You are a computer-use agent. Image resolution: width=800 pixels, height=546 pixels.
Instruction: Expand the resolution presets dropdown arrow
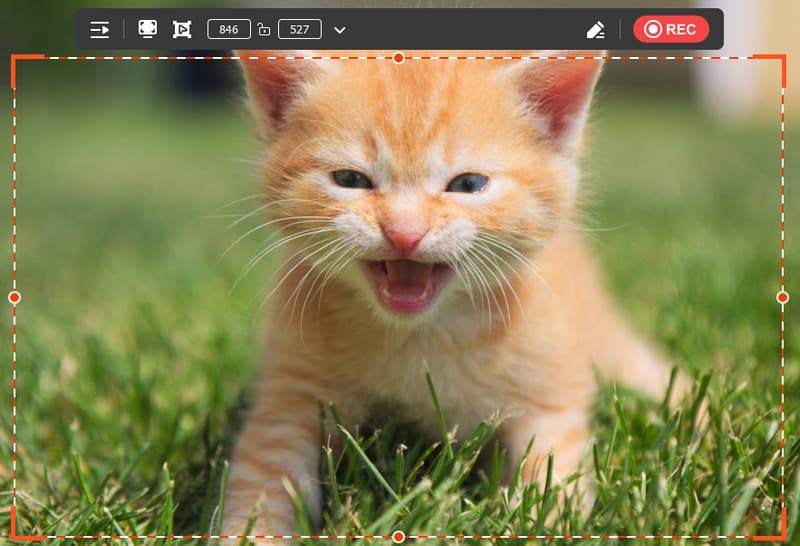[340, 30]
